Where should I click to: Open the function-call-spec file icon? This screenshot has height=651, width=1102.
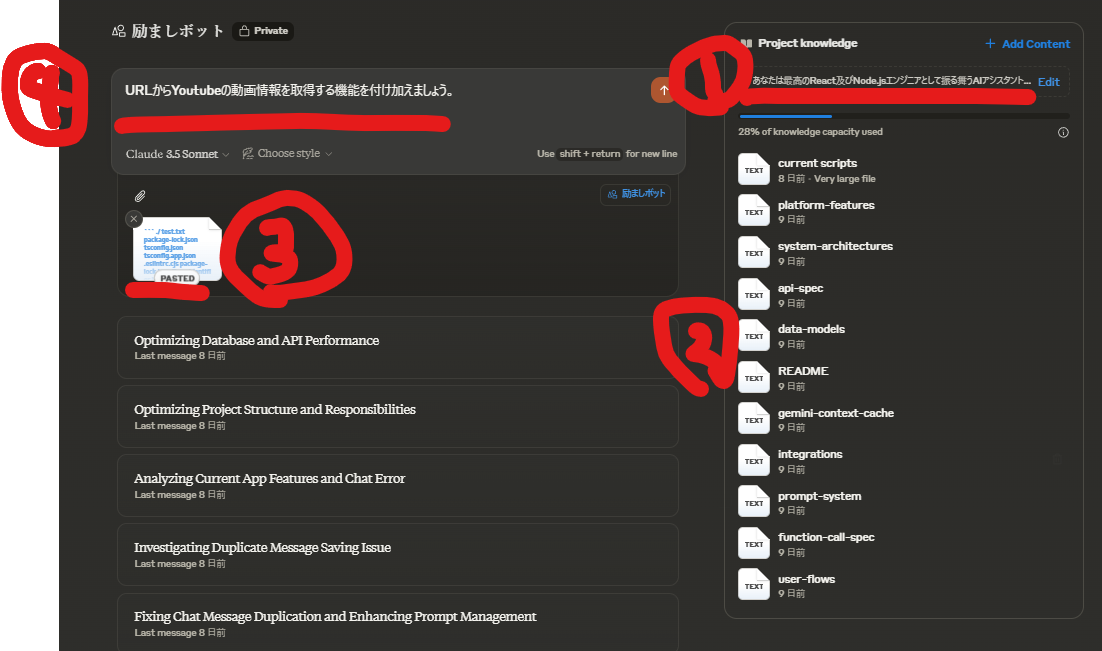pos(753,543)
